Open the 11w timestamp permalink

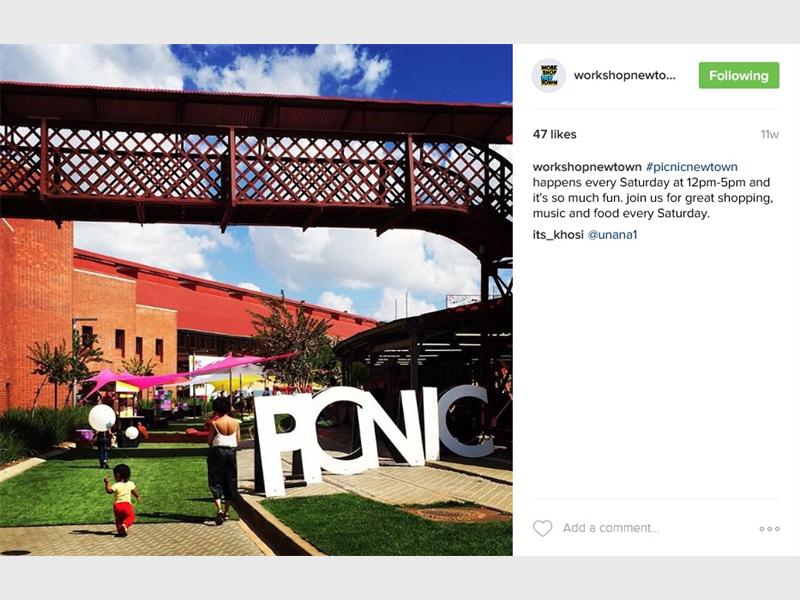769,134
